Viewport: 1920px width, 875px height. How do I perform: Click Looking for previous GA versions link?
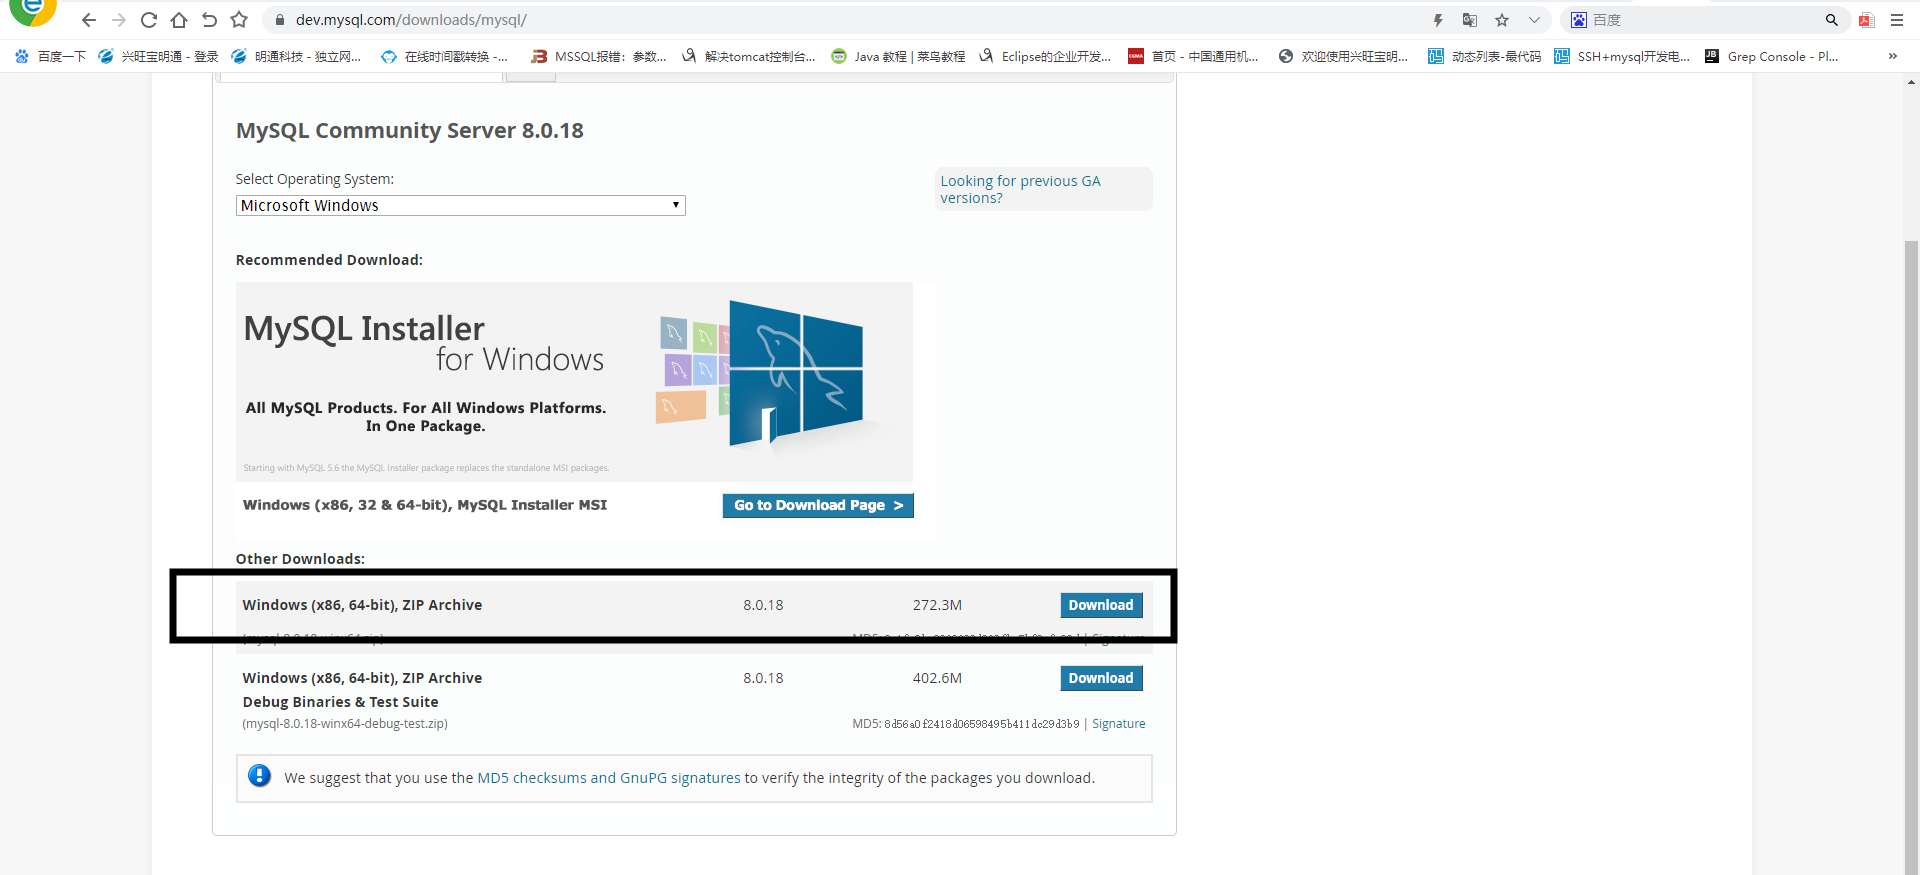pyautogui.click(x=1020, y=189)
